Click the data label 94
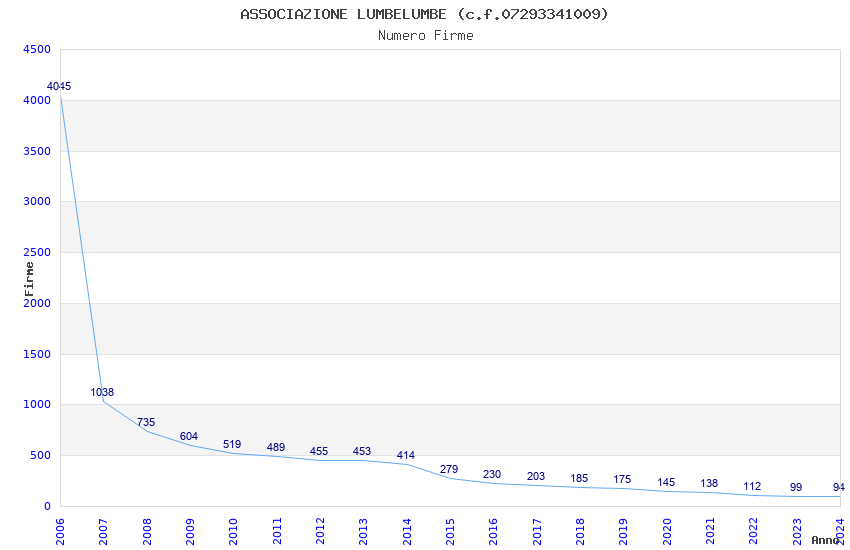The width and height of the screenshot is (850, 550). [839, 487]
